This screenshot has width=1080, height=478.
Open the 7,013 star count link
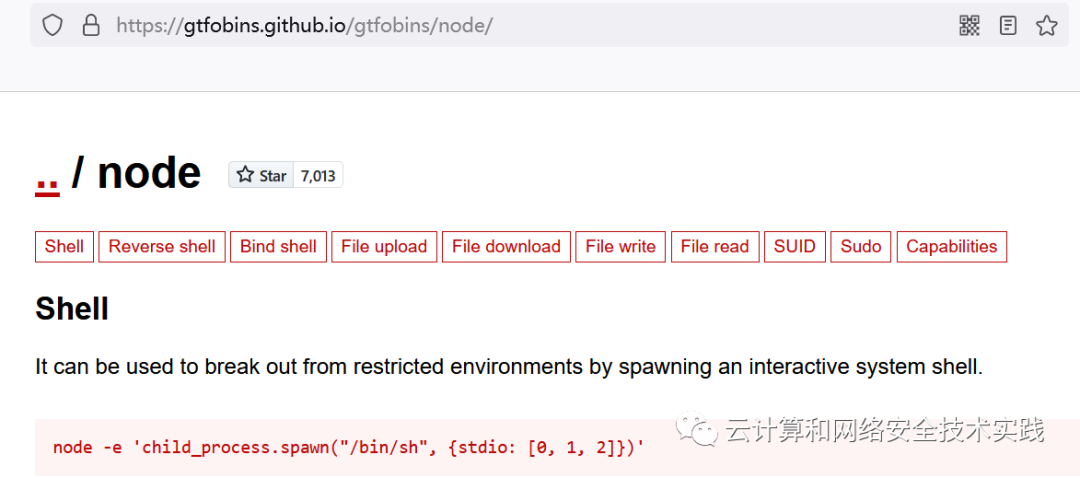318,175
